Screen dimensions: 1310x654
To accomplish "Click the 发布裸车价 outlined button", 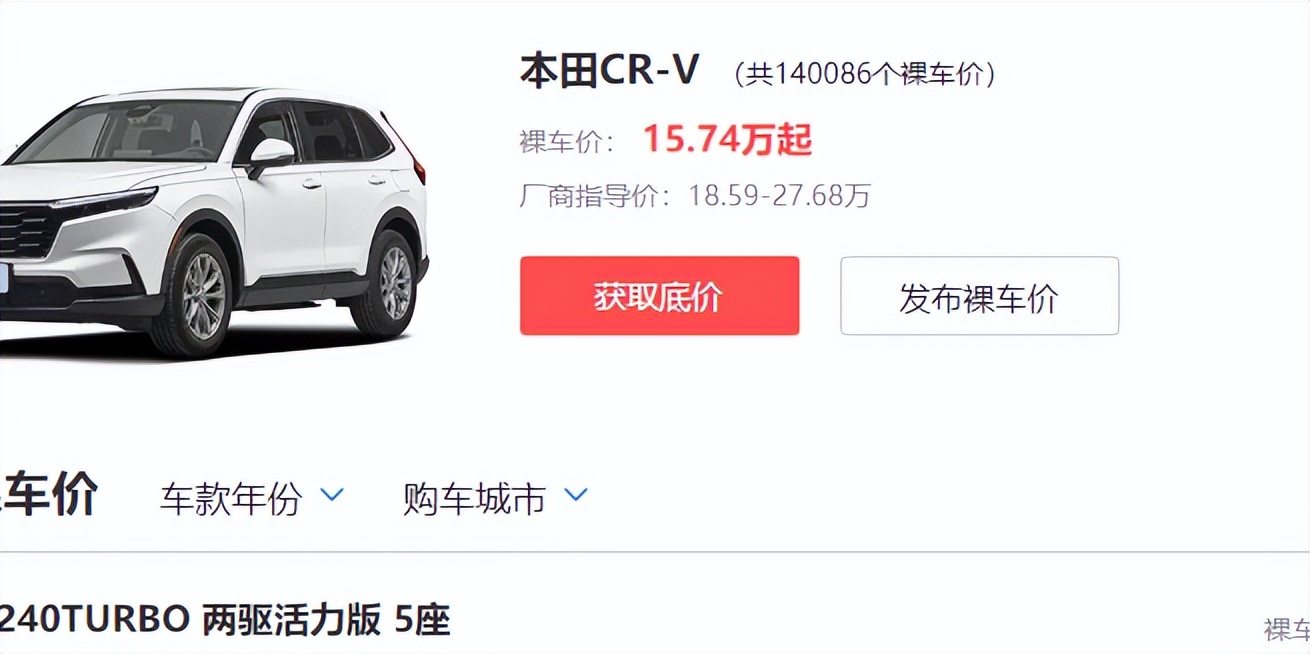I will pyautogui.click(x=979, y=296).
